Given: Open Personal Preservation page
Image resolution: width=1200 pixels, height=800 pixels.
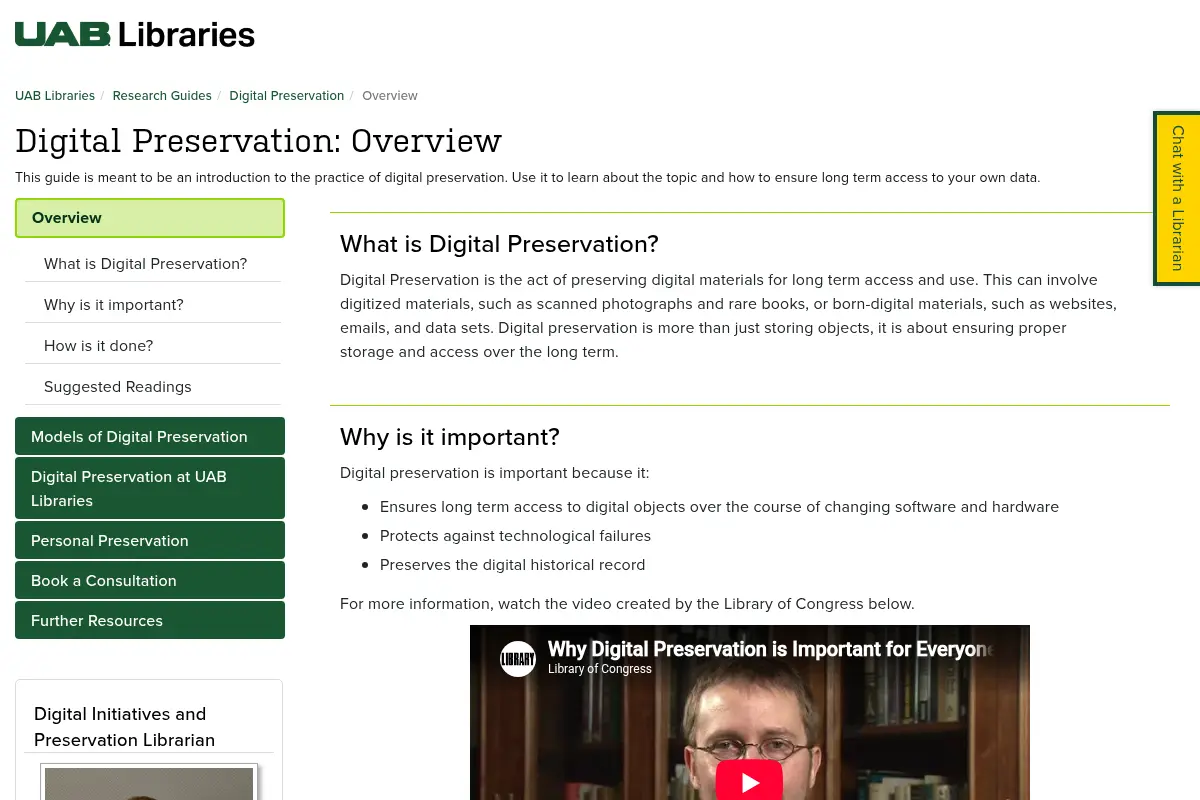Looking at the screenshot, I should (x=150, y=540).
